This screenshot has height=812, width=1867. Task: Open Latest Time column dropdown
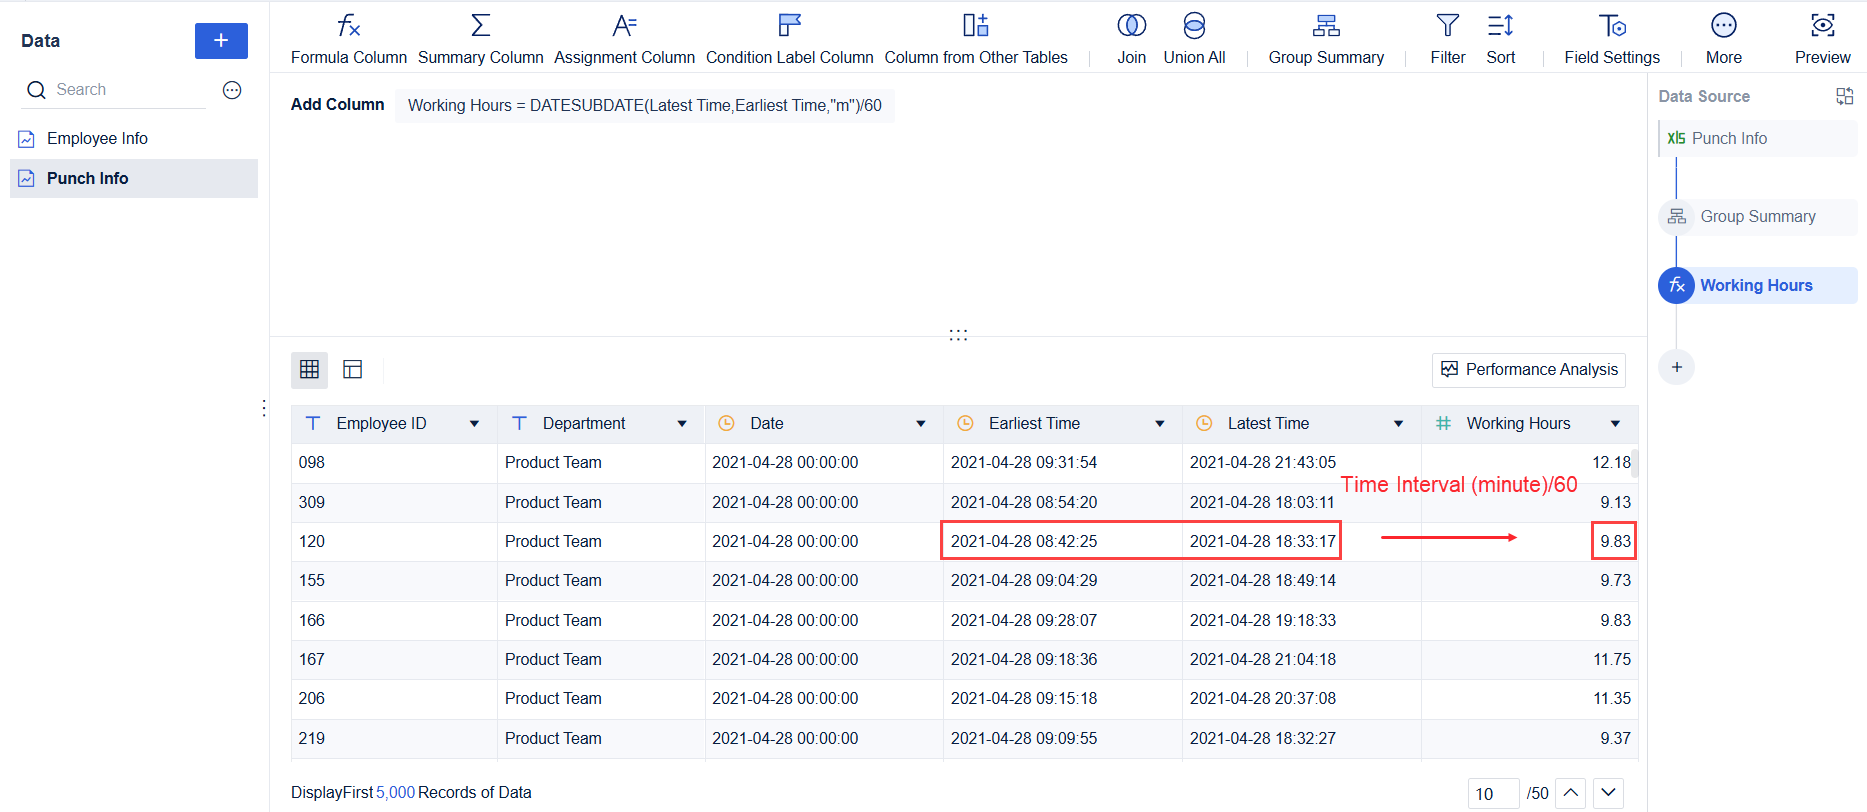(1398, 424)
